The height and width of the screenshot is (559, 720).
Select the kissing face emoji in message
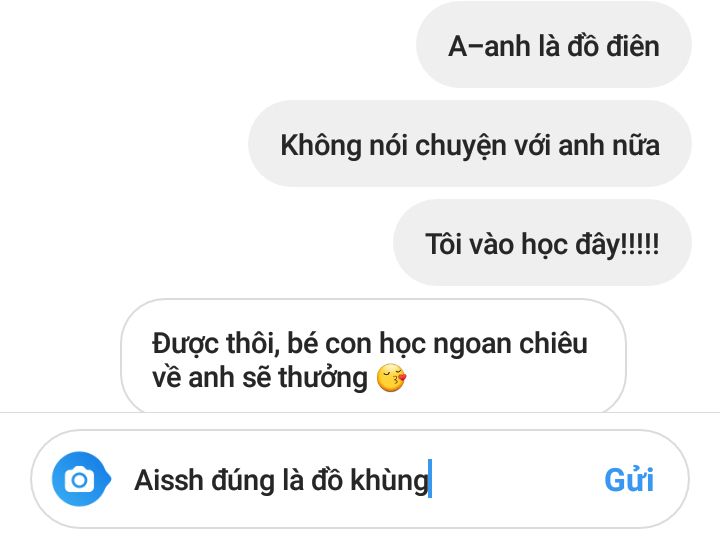pos(391,378)
